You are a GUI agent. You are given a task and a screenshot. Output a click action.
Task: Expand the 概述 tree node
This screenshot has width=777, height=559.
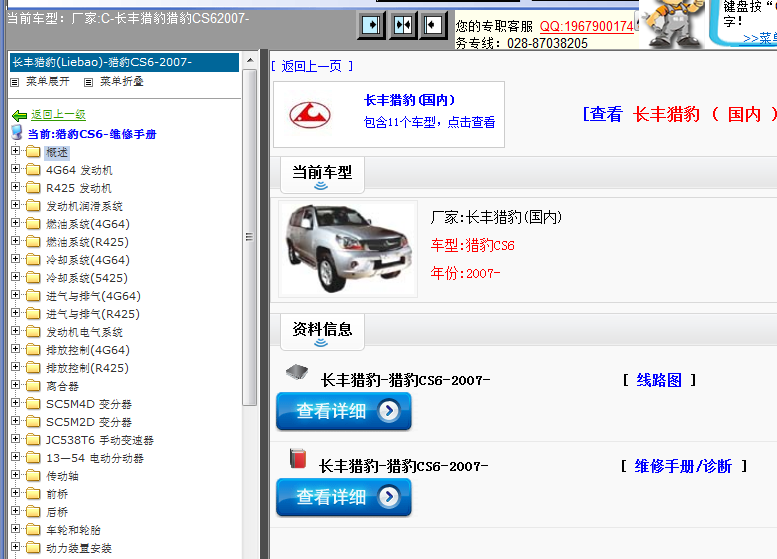15,151
